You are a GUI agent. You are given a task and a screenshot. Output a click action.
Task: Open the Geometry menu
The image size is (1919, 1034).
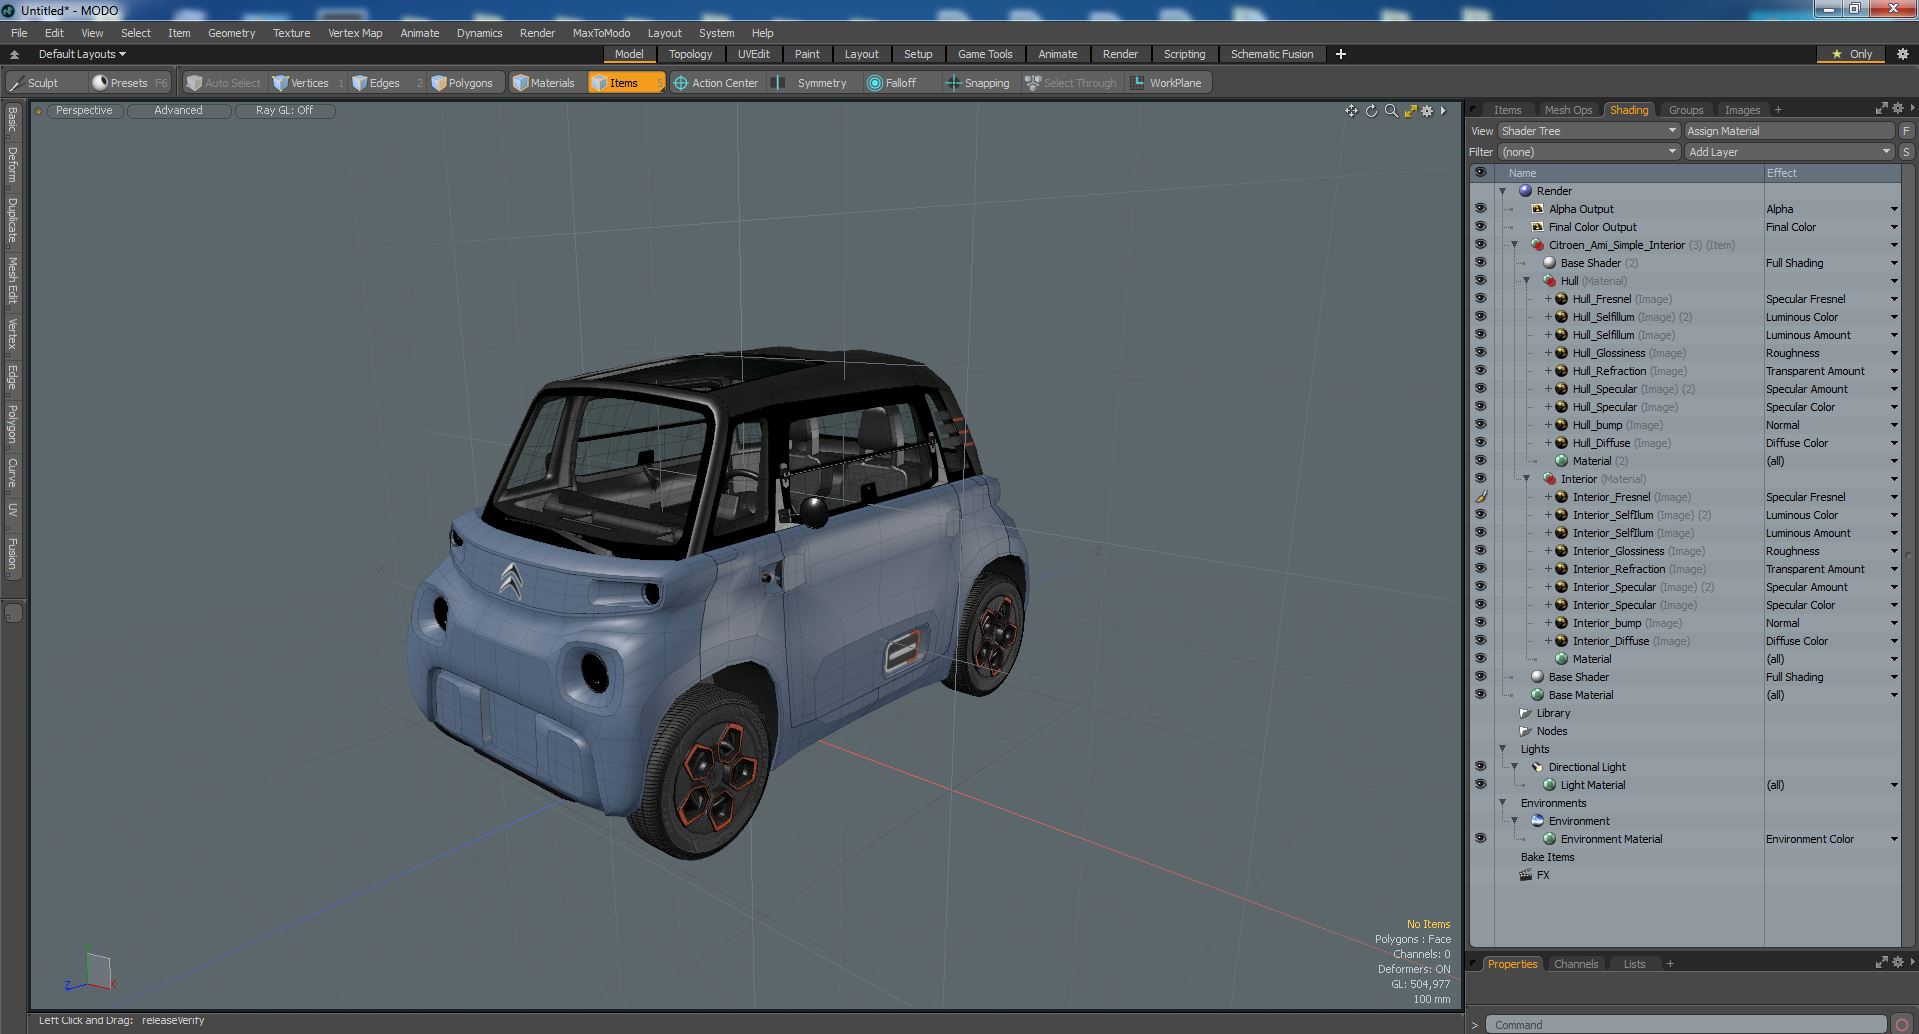[231, 33]
